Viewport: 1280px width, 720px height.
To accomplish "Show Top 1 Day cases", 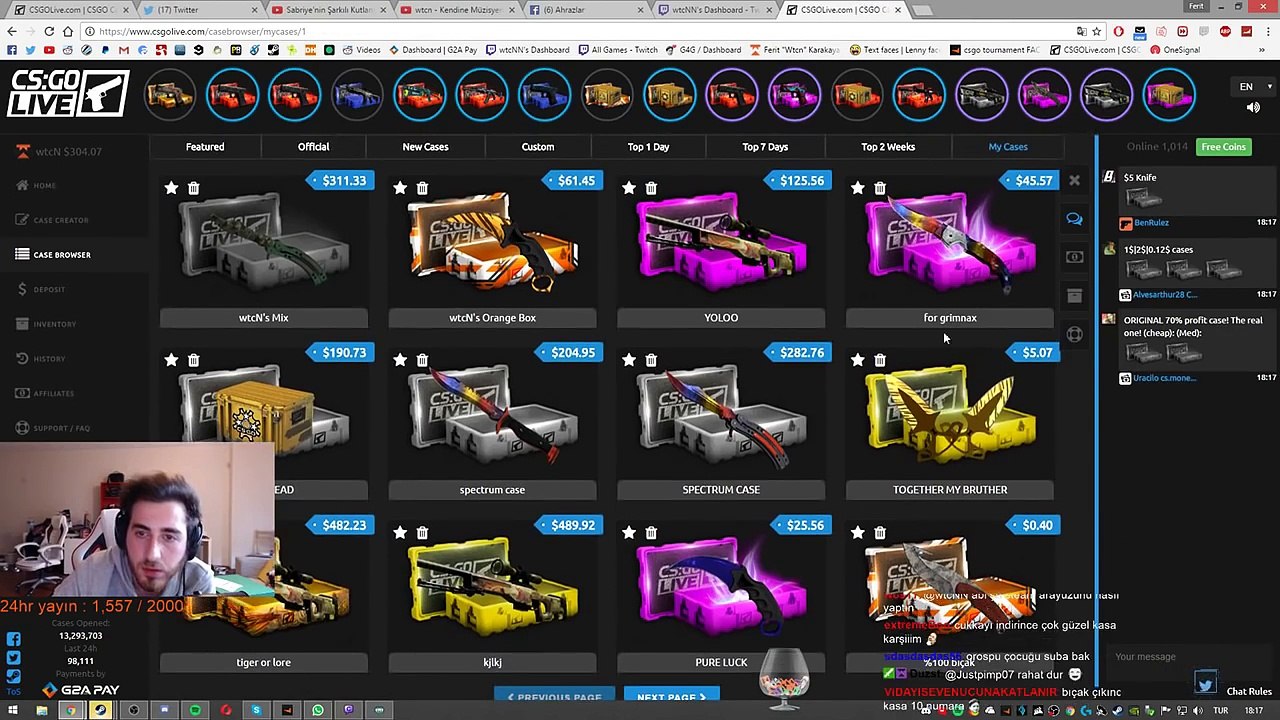I will pyautogui.click(x=648, y=147).
